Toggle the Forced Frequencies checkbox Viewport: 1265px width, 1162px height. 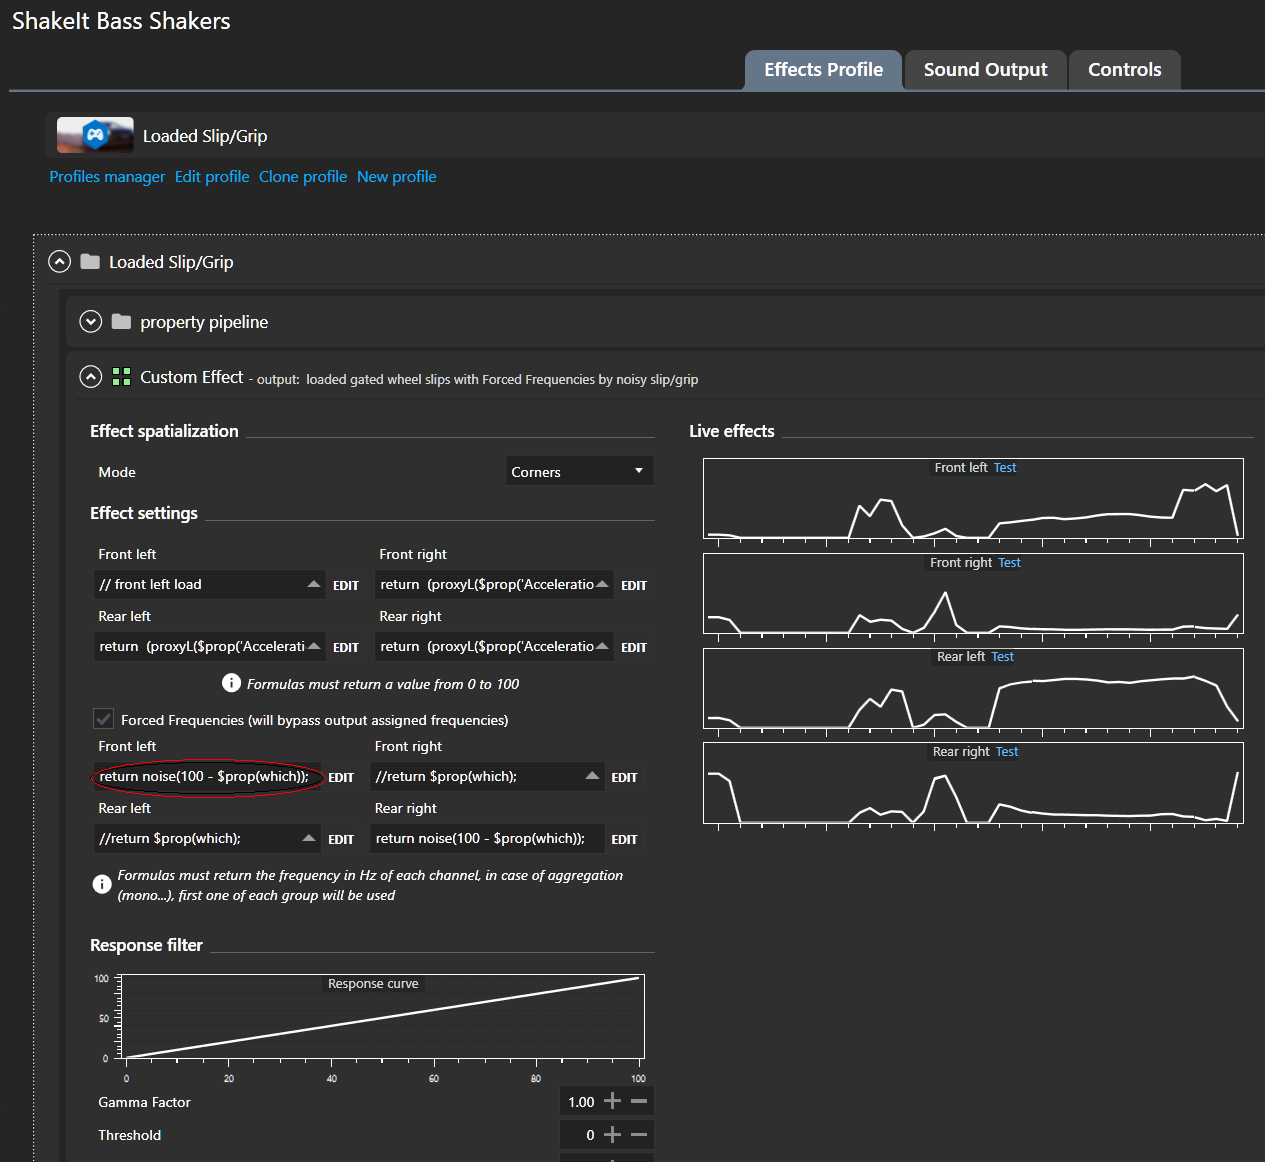point(103,719)
